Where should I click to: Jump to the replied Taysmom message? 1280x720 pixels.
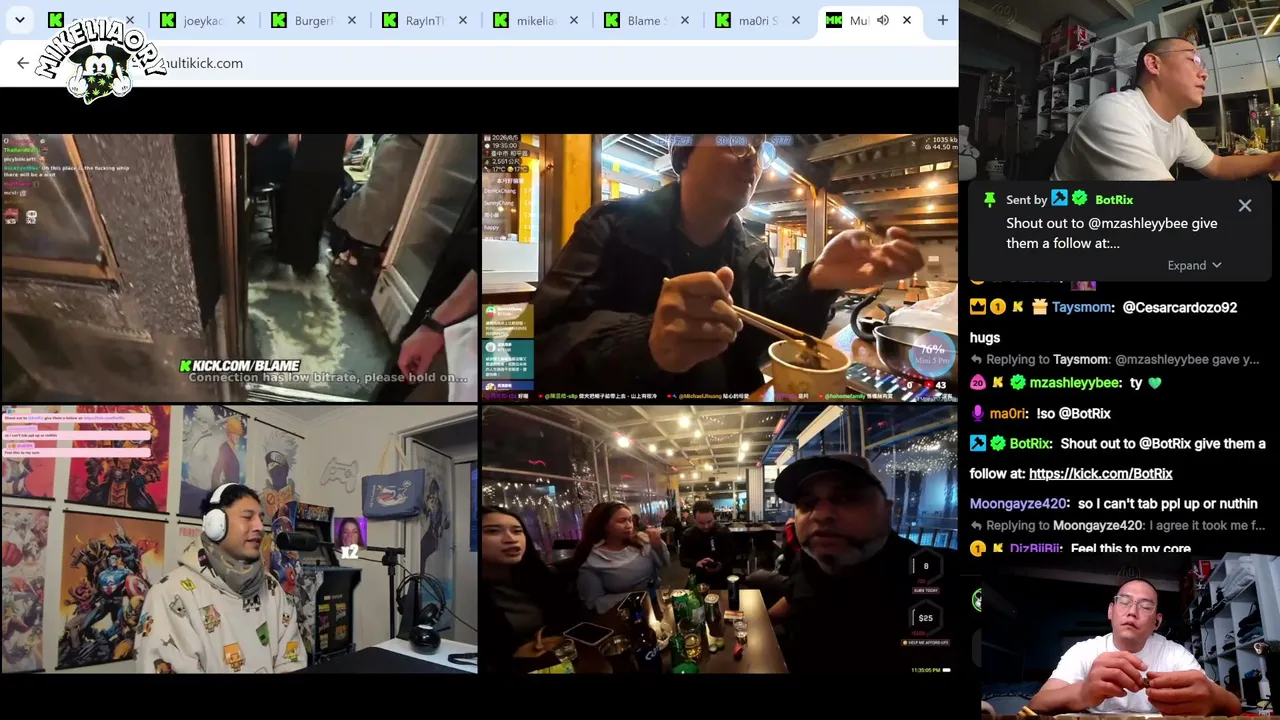coord(1125,359)
